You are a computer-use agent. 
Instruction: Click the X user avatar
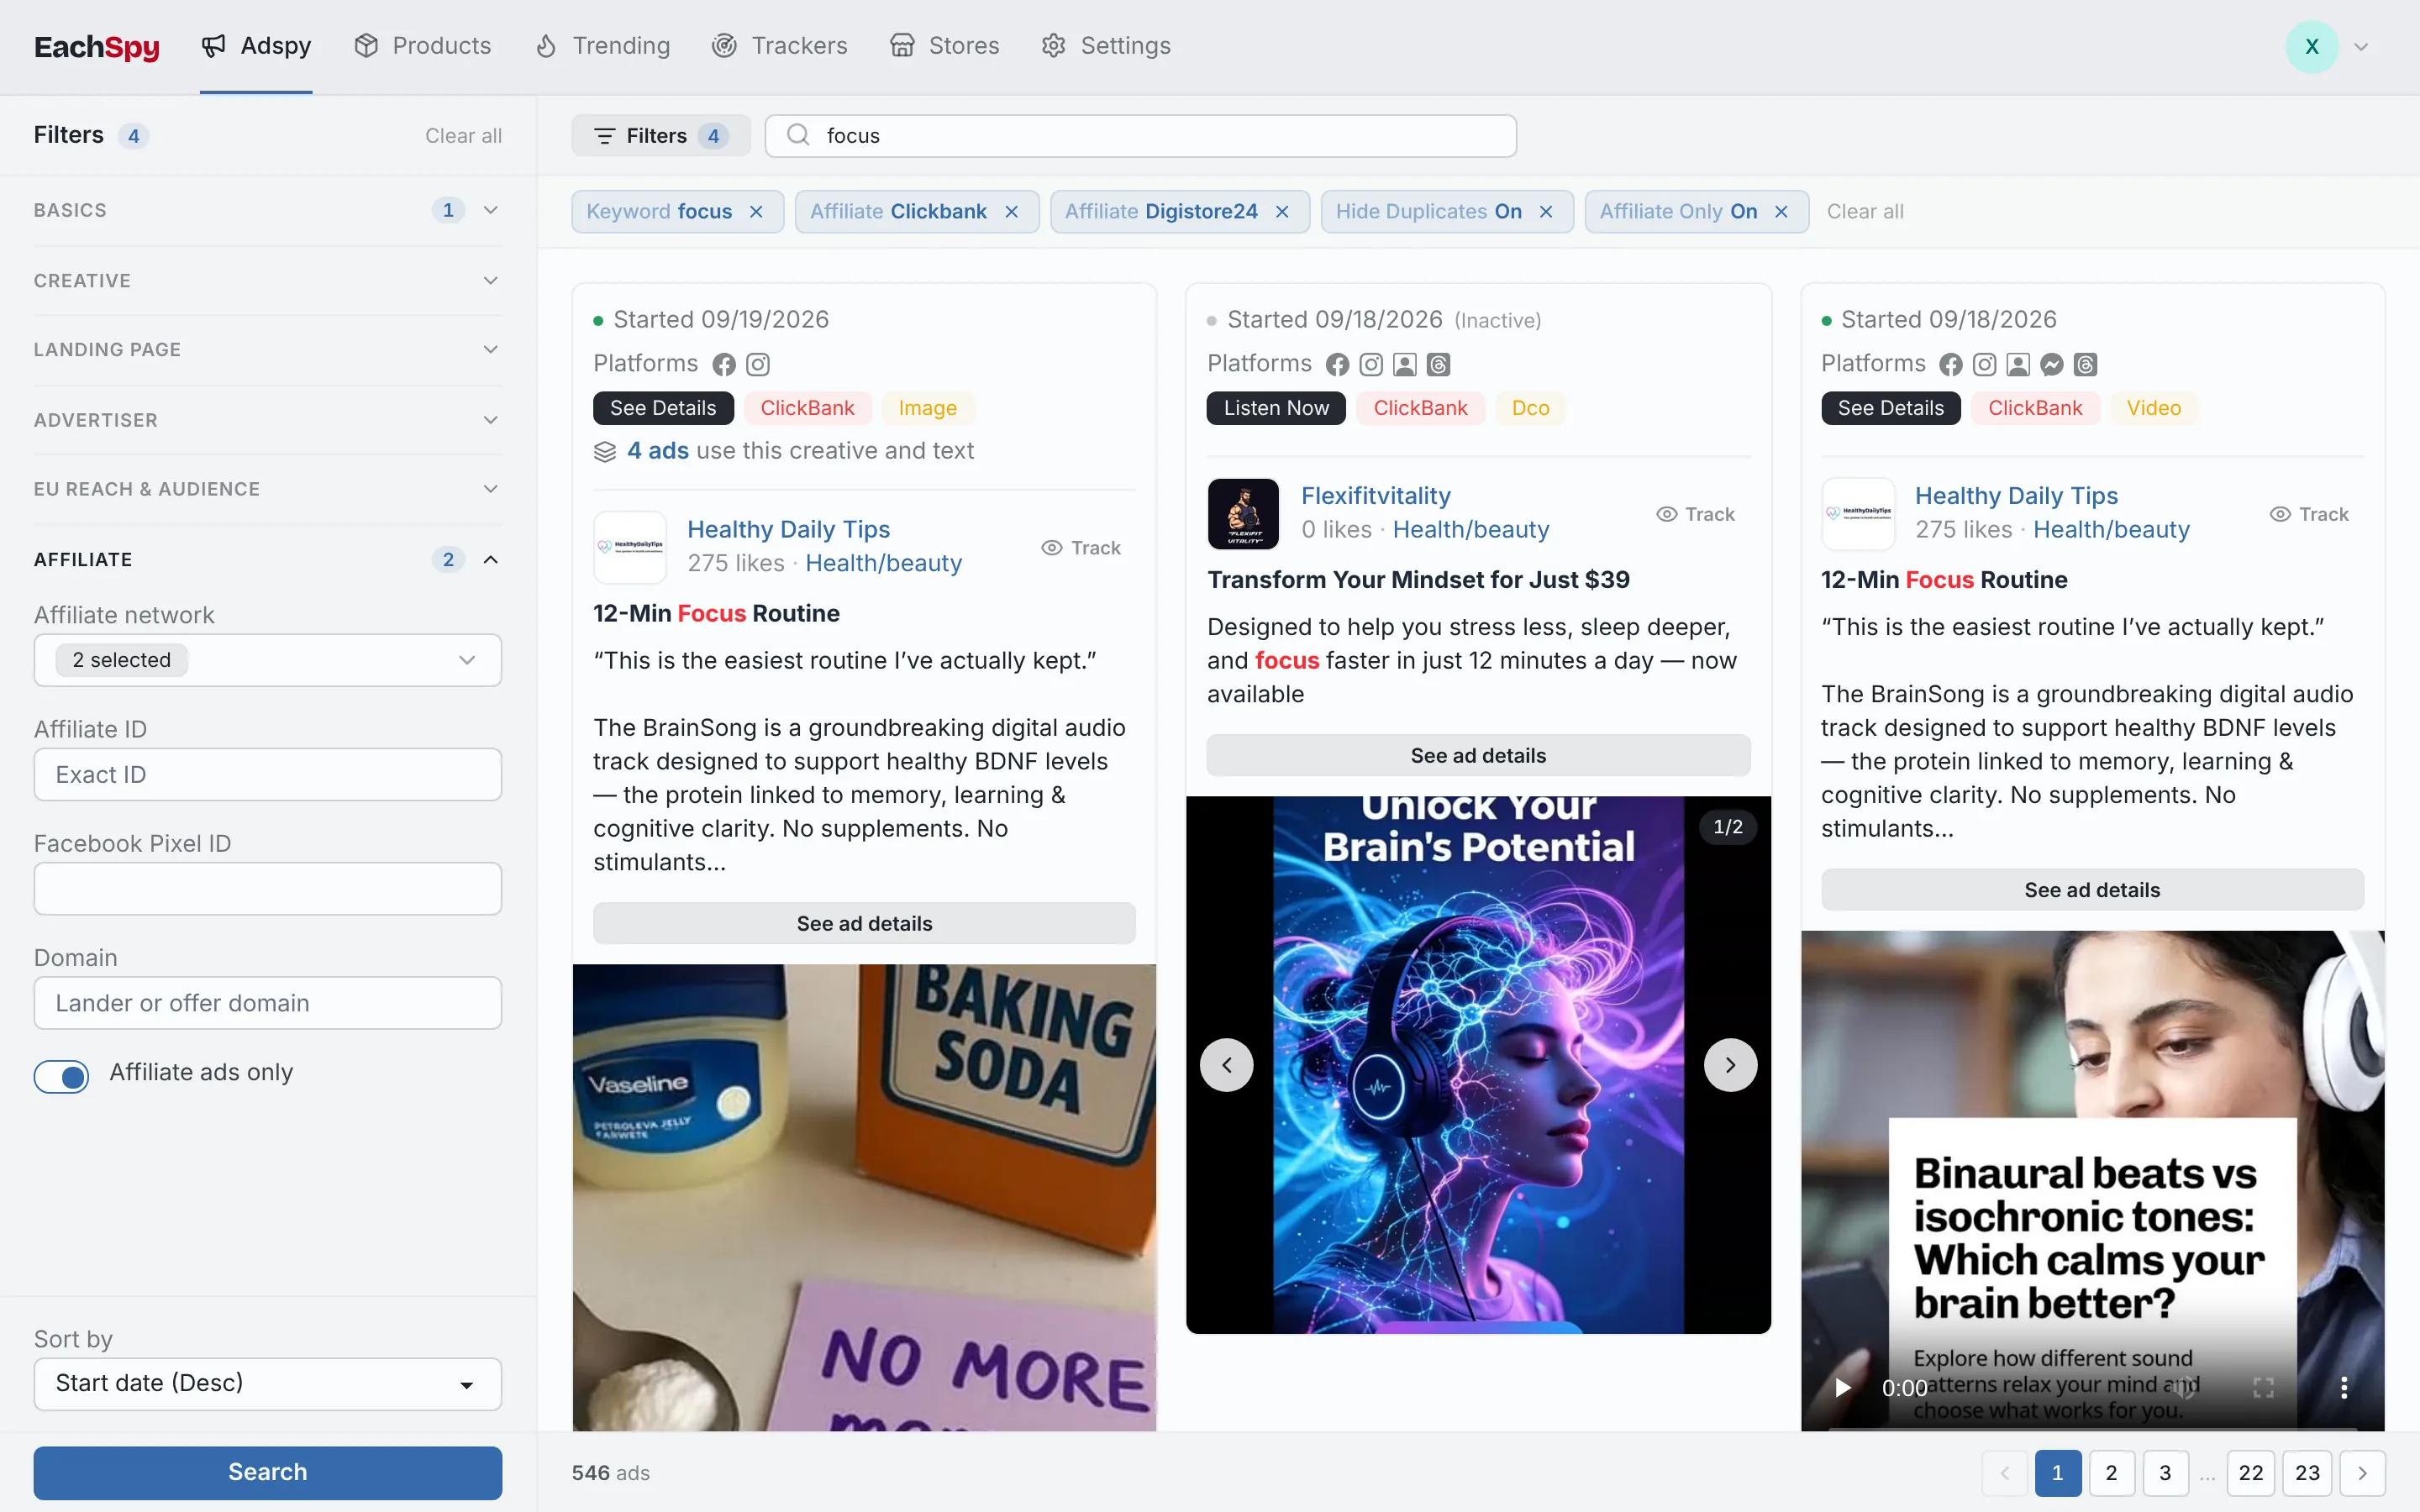pos(2311,46)
